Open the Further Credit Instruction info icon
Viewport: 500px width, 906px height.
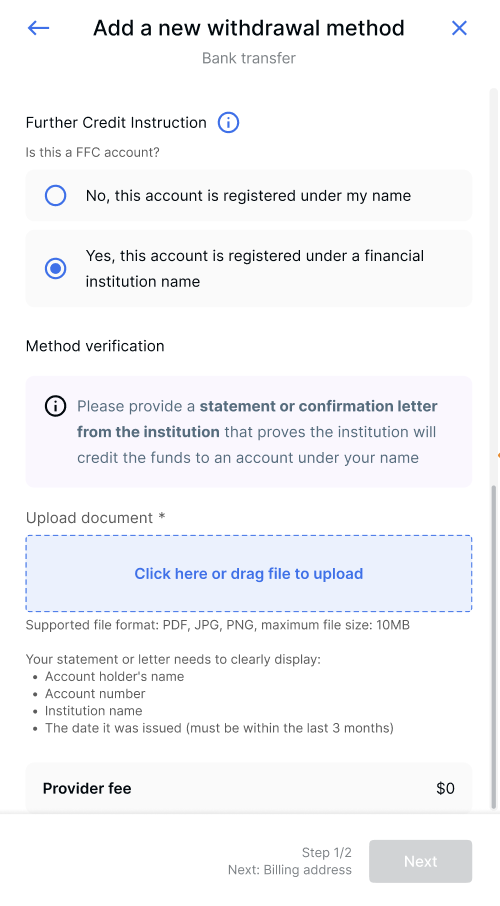pyautogui.click(x=228, y=122)
